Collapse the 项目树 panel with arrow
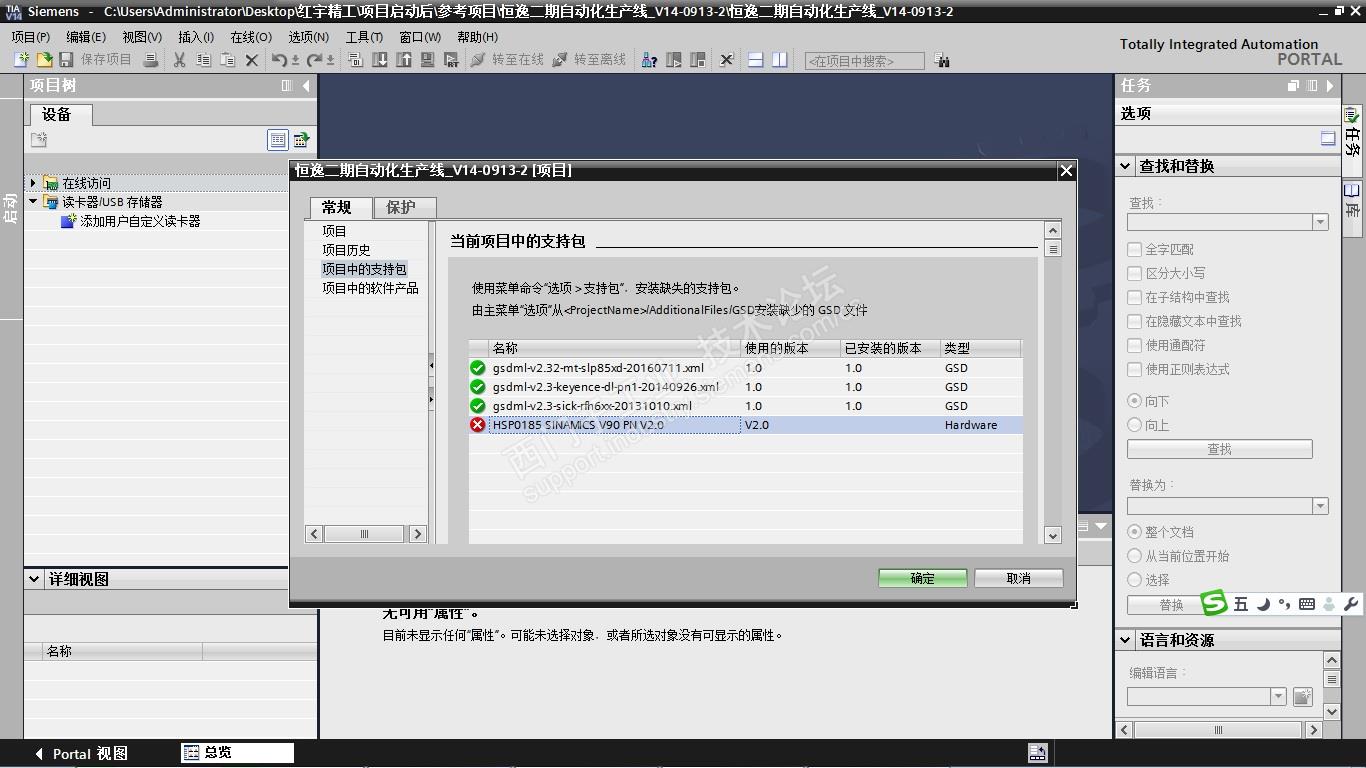Viewport: 1366px width, 768px height. pos(306,86)
